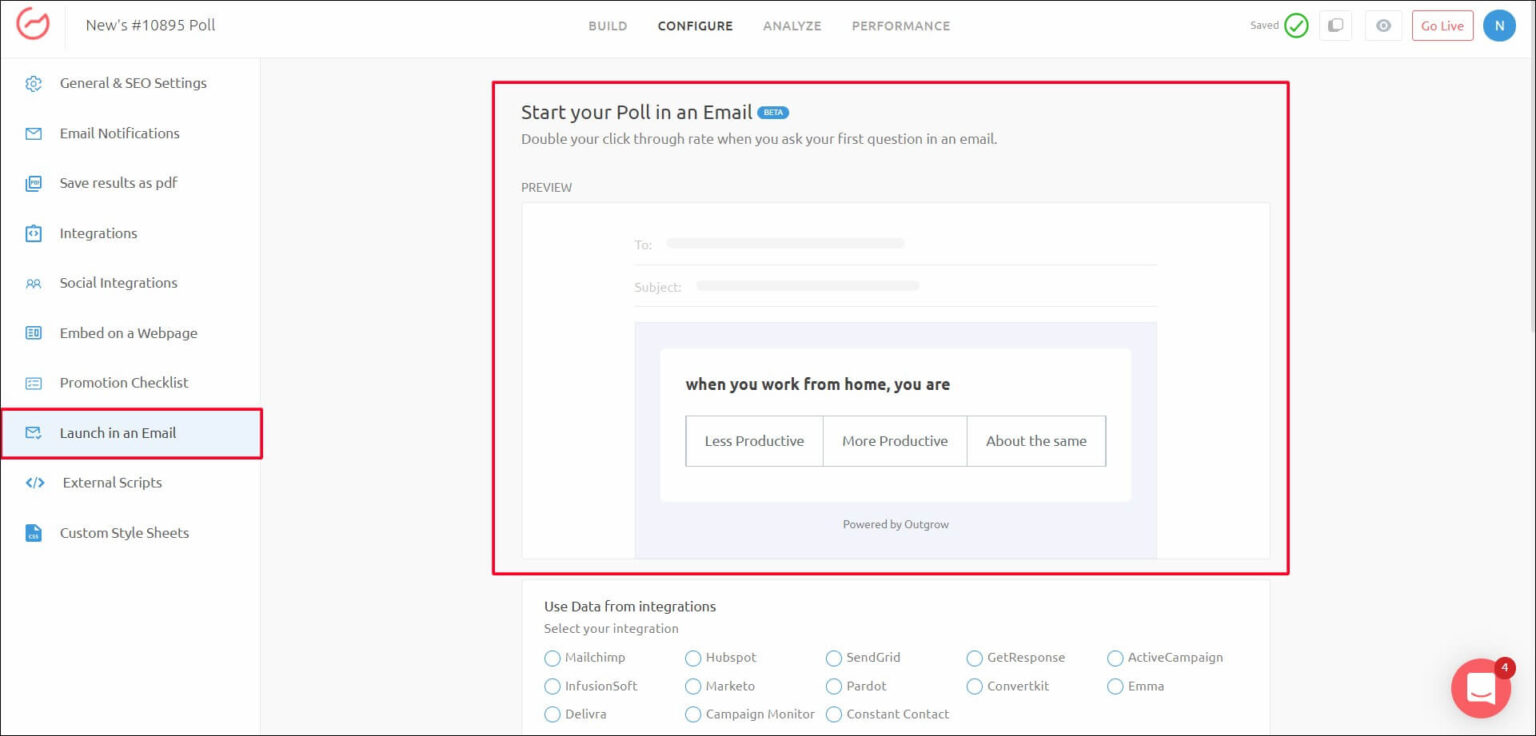Select the Hubspot integration radio button
This screenshot has width=1536, height=736.
pyautogui.click(x=693, y=658)
